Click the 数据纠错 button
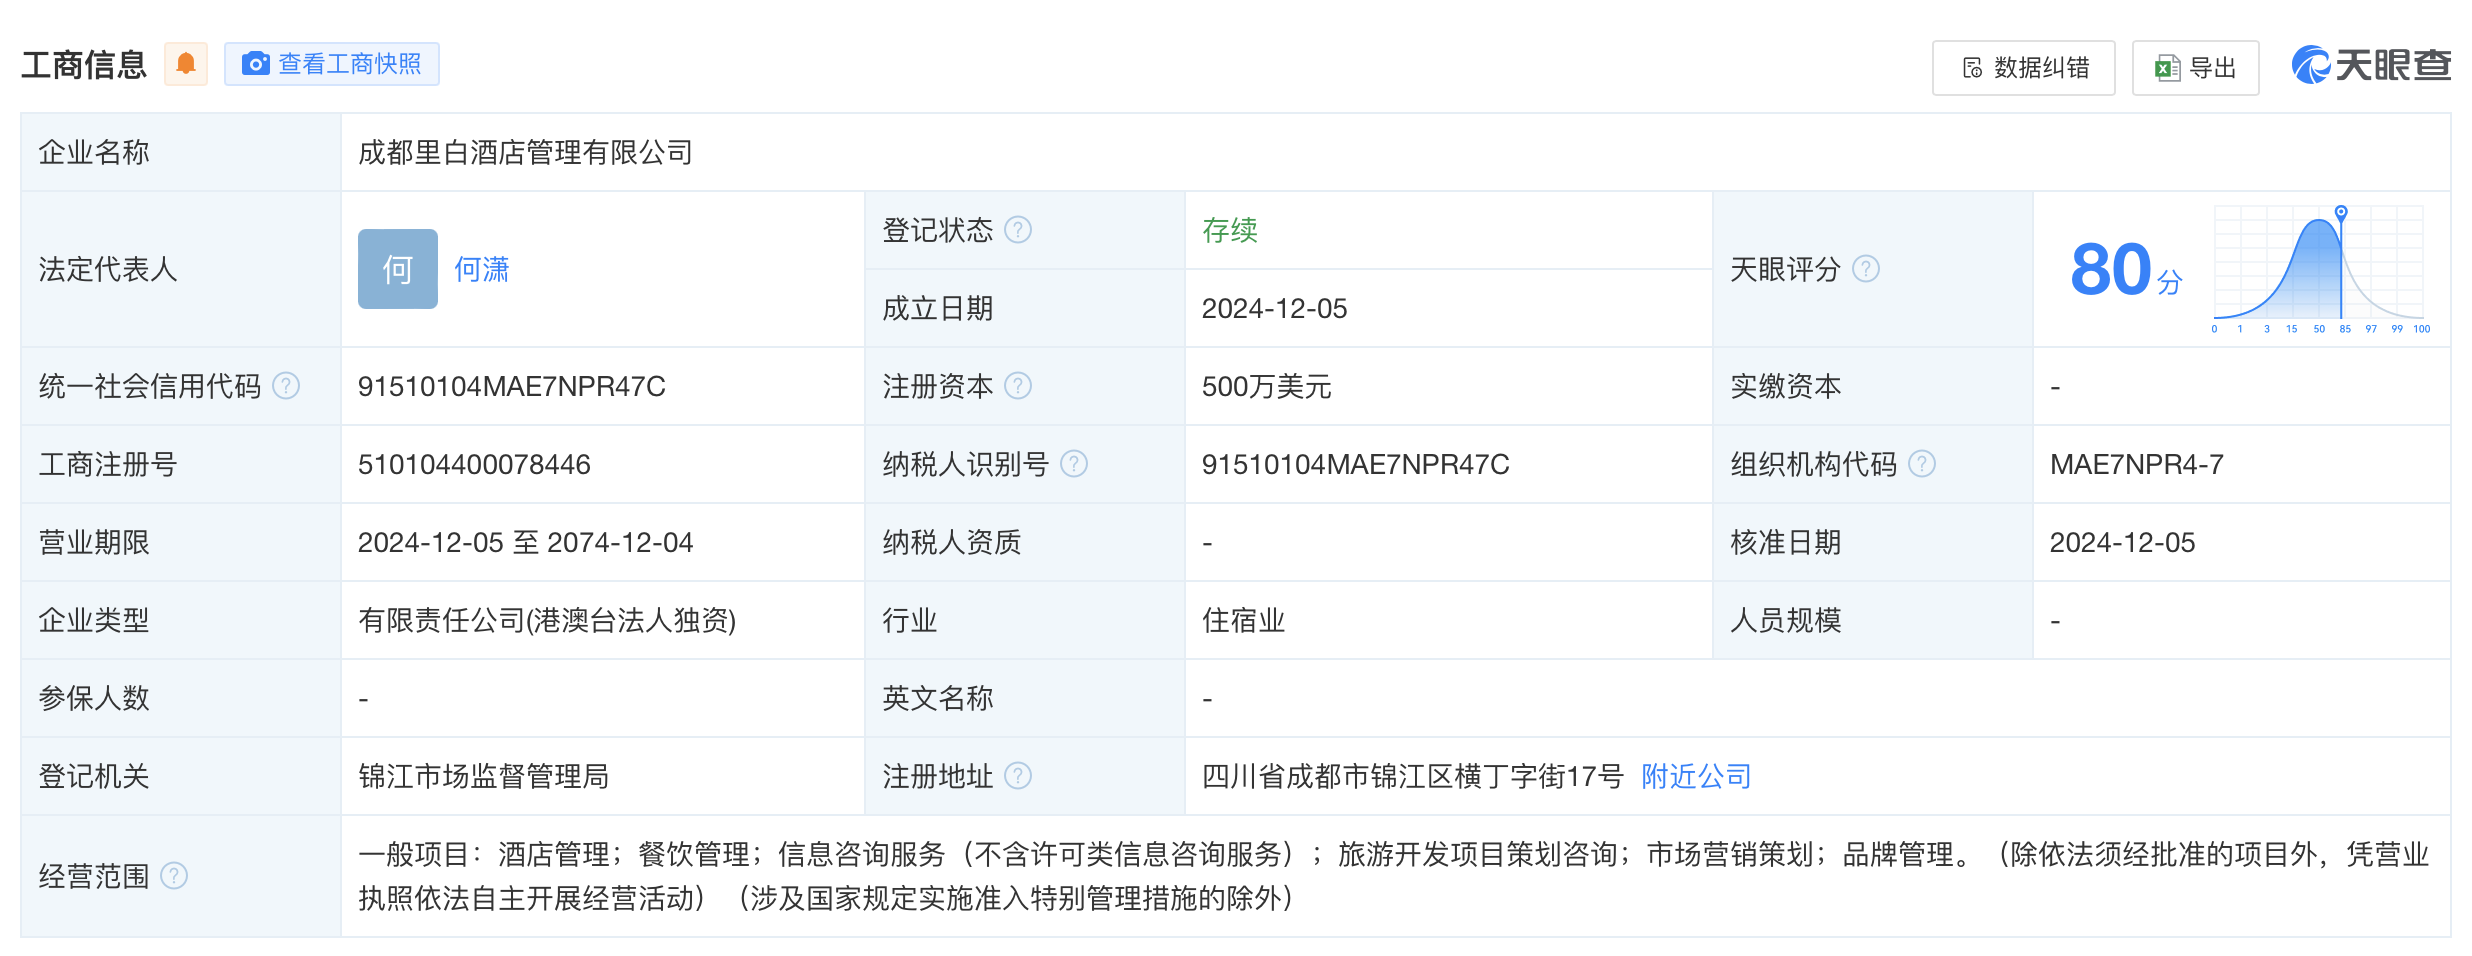2472x956 pixels. (x=2023, y=68)
